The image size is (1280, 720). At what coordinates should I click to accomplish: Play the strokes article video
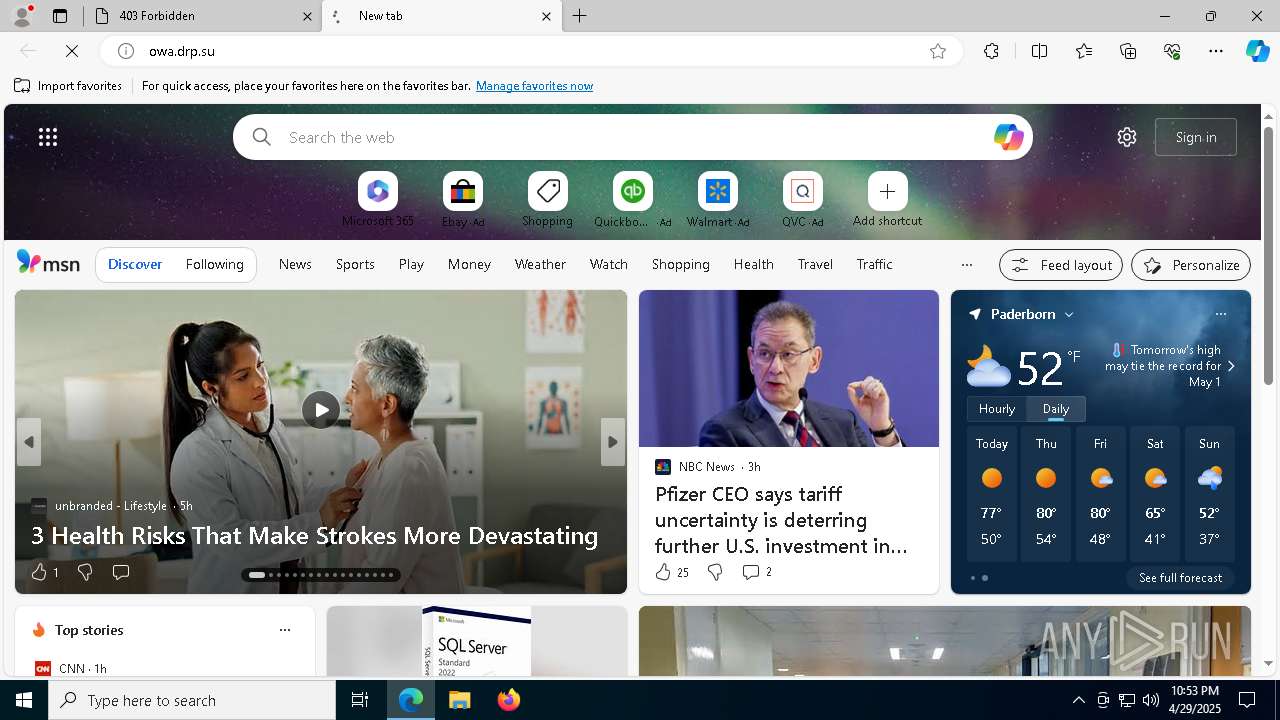click(x=321, y=410)
